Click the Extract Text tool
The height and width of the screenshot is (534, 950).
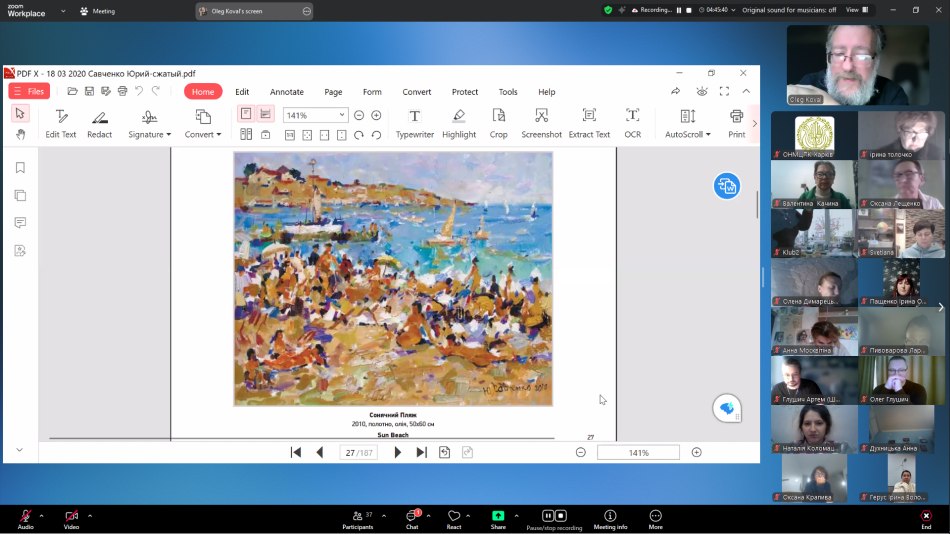tap(589, 123)
